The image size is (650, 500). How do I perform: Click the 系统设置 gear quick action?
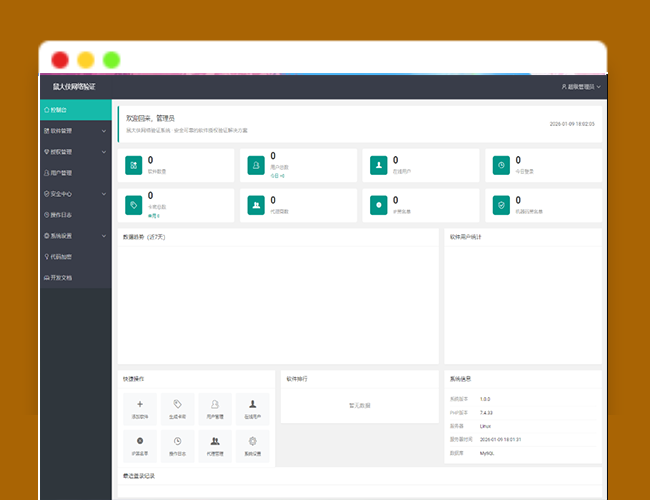click(252, 446)
